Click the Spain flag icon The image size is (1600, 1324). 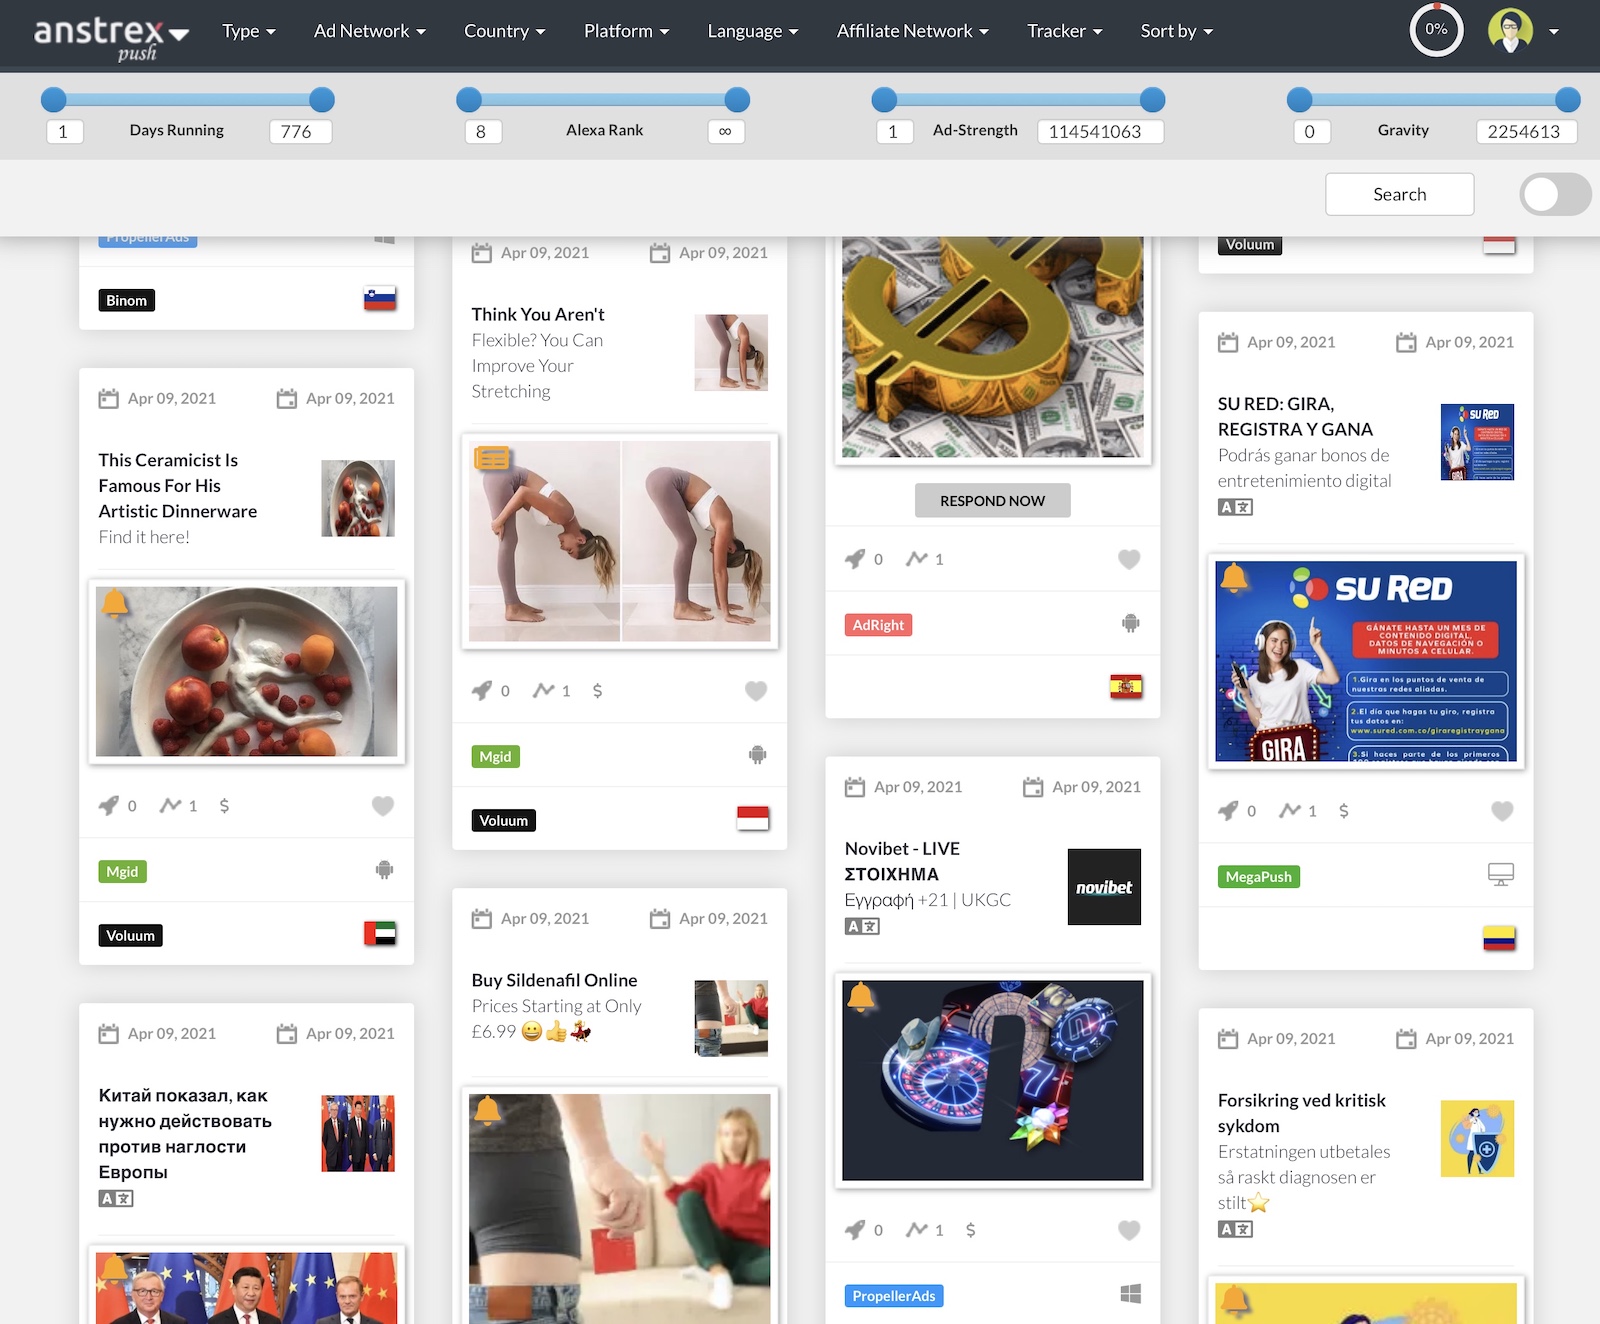click(1126, 687)
